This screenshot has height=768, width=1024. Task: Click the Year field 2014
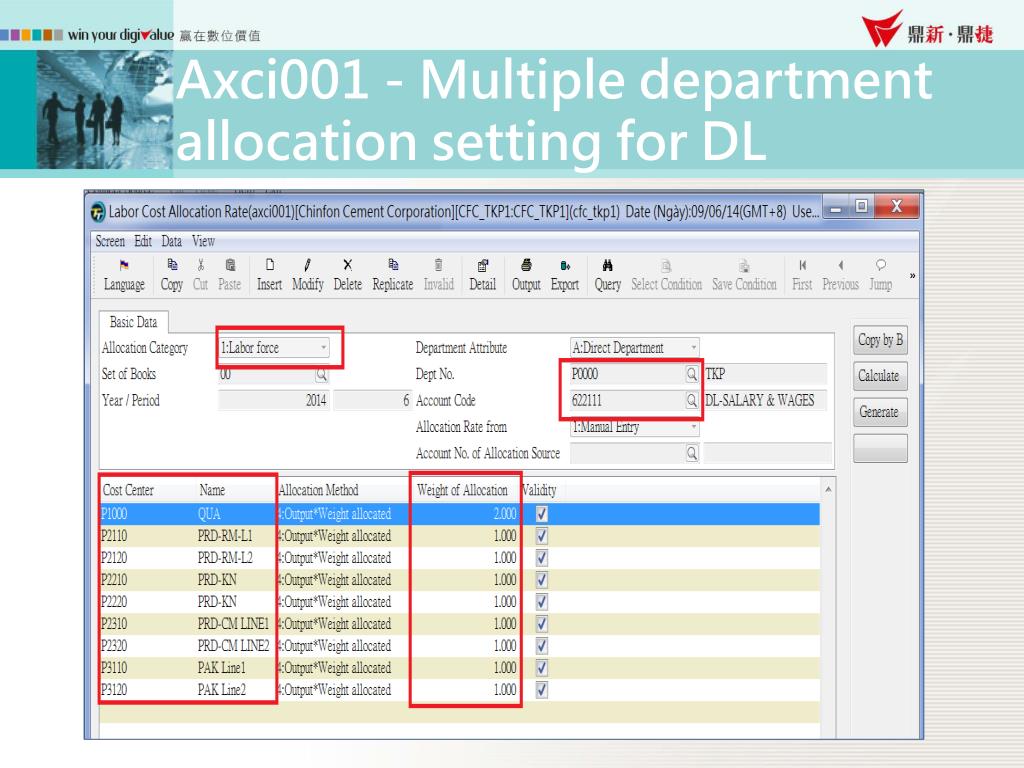(274, 400)
